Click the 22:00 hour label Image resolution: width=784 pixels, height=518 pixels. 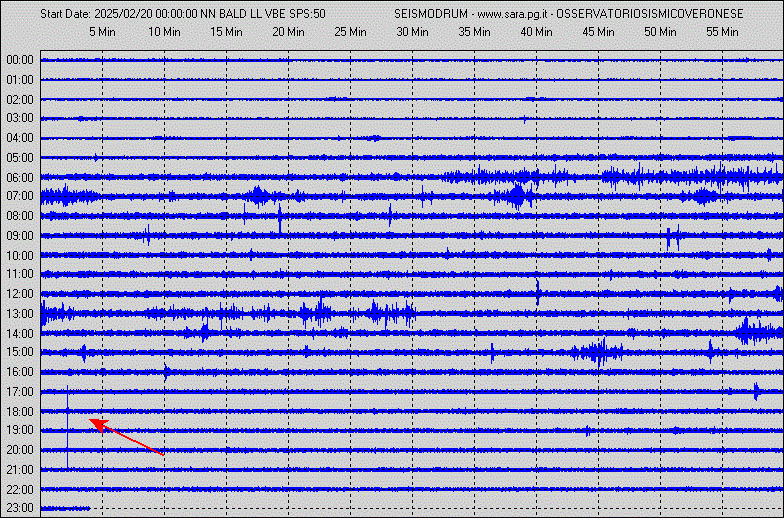pyautogui.click(x=20, y=490)
